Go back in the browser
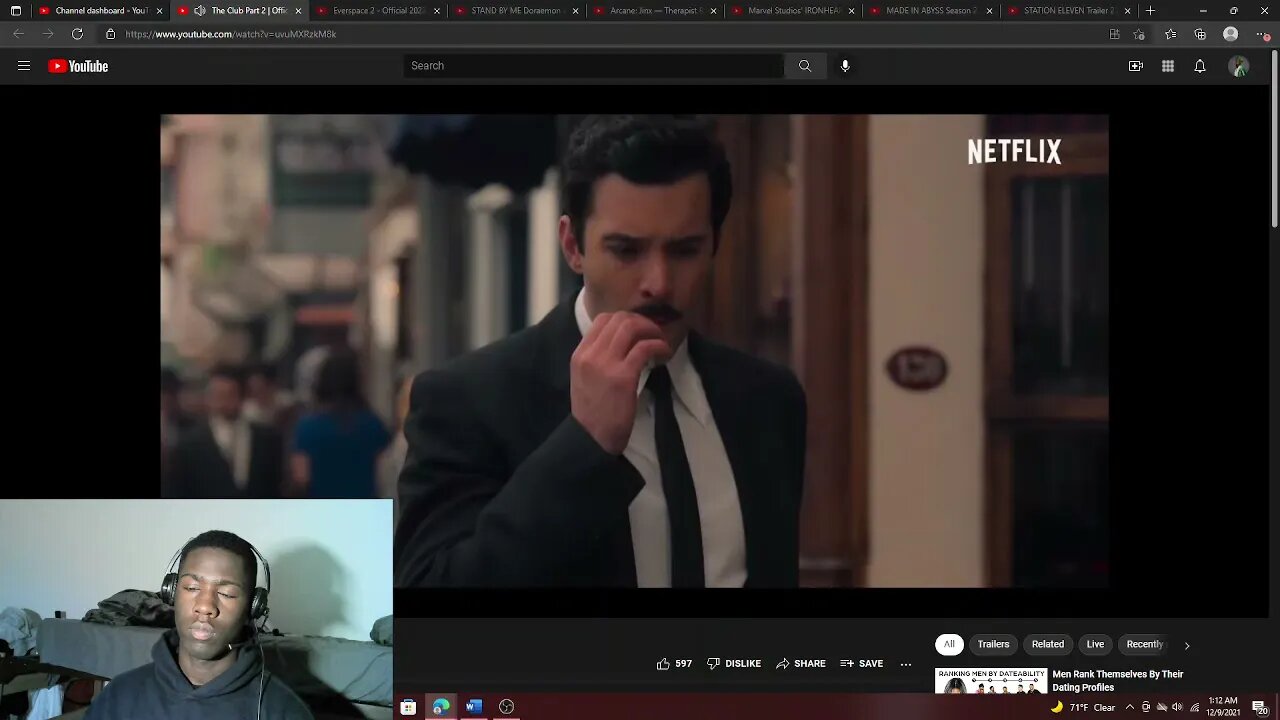This screenshot has height=720, width=1280. [18, 34]
